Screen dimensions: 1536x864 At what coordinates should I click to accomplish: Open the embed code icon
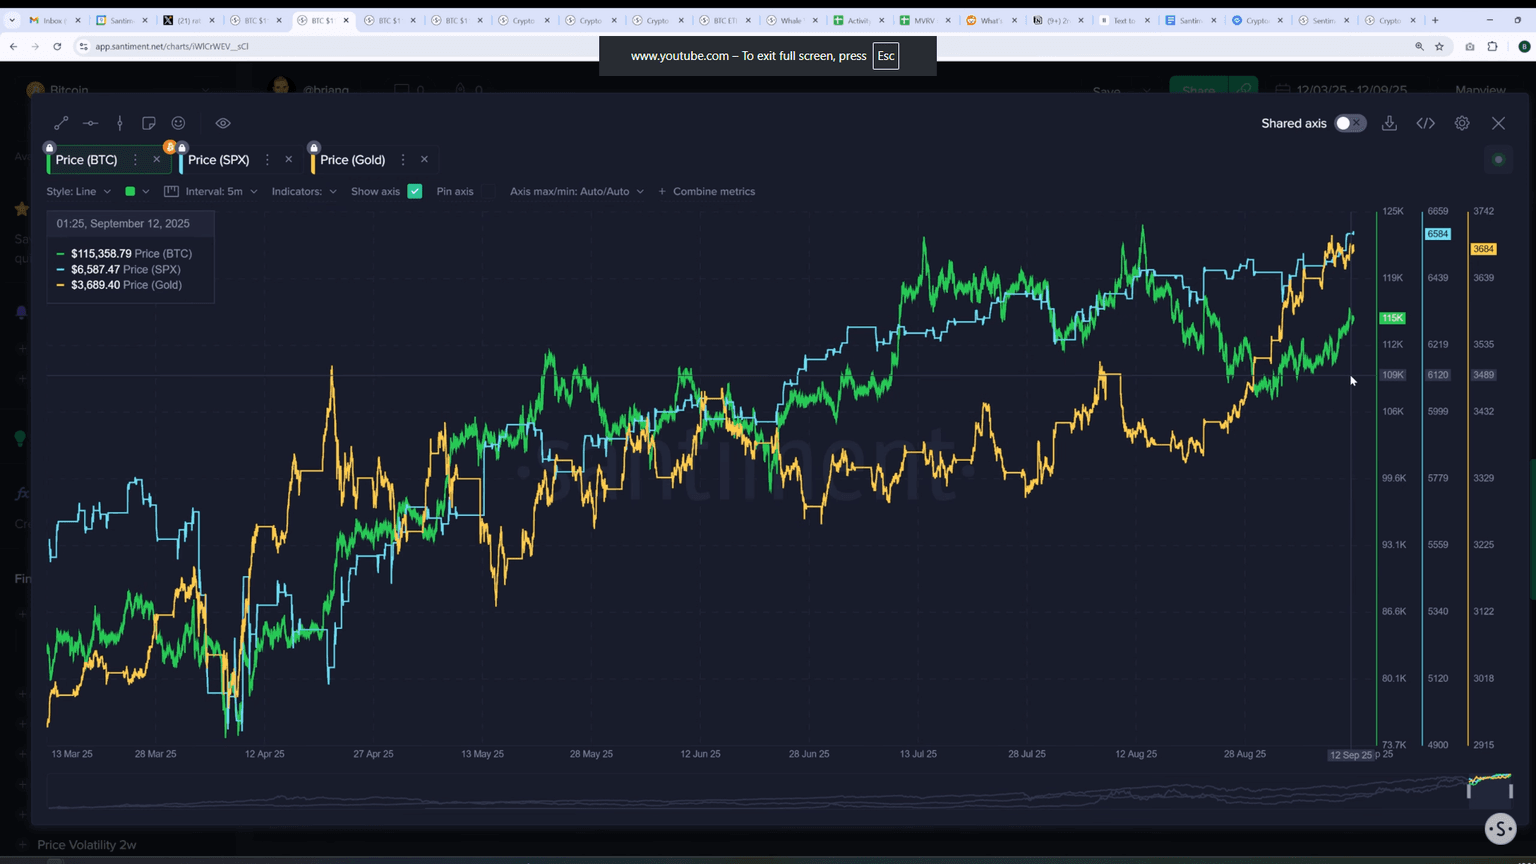pyautogui.click(x=1425, y=123)
